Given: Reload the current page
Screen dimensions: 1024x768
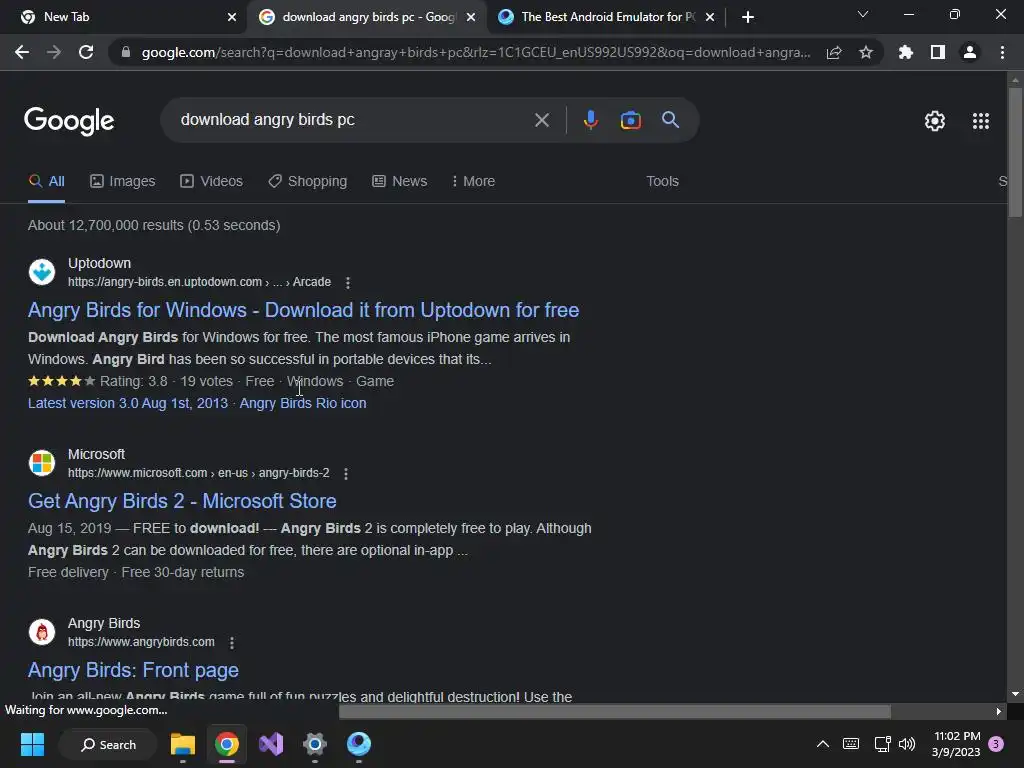Looking at the screenshot, I should [x=86, y=52].
